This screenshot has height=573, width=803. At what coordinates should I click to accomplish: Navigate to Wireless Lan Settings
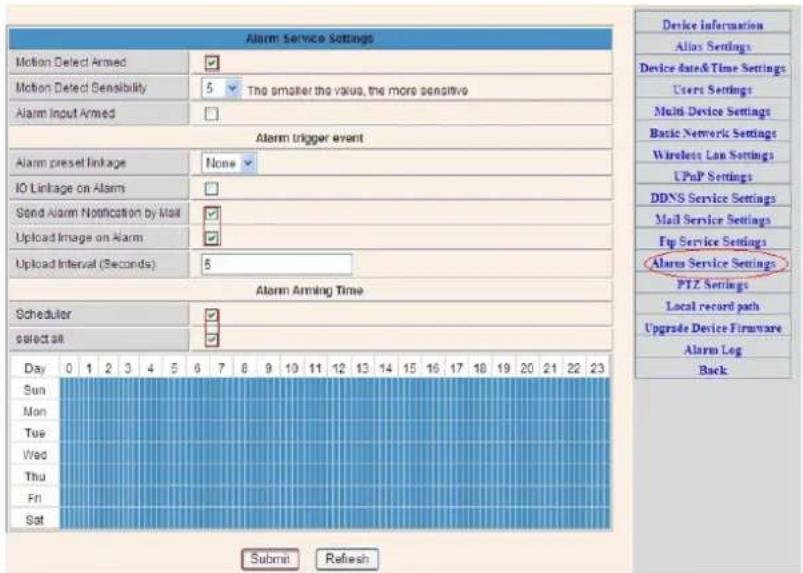click(x=713, y=155)
